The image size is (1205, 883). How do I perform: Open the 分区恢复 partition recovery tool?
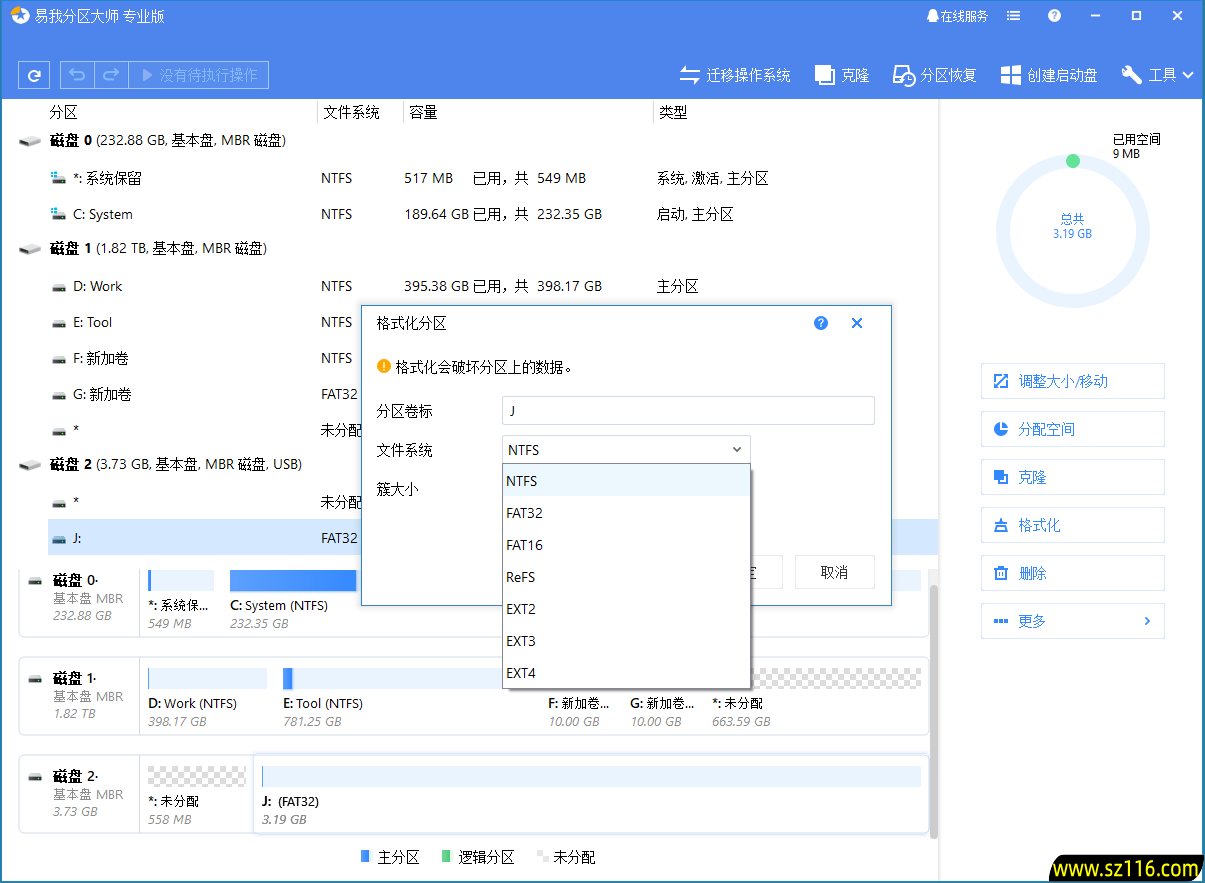pos(933,74)
